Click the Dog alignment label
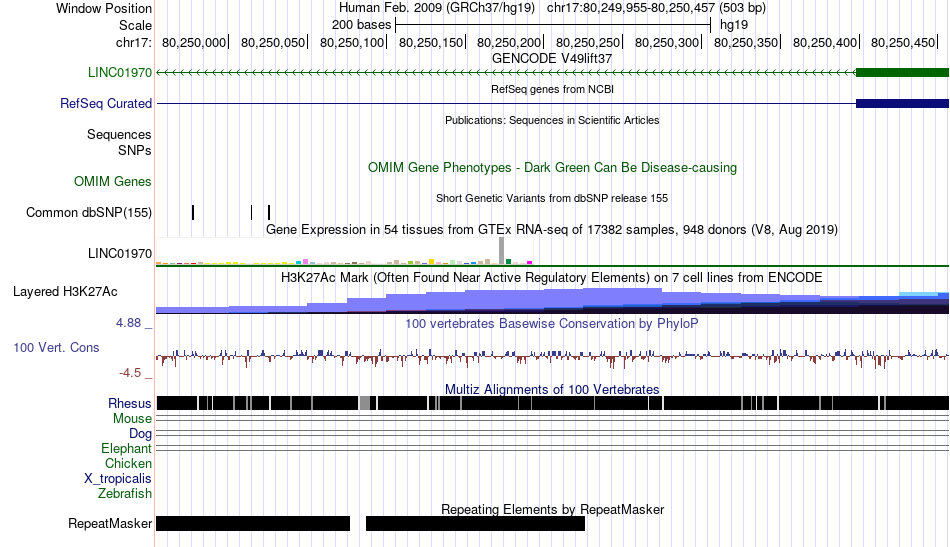 click(x=140, y=433)
